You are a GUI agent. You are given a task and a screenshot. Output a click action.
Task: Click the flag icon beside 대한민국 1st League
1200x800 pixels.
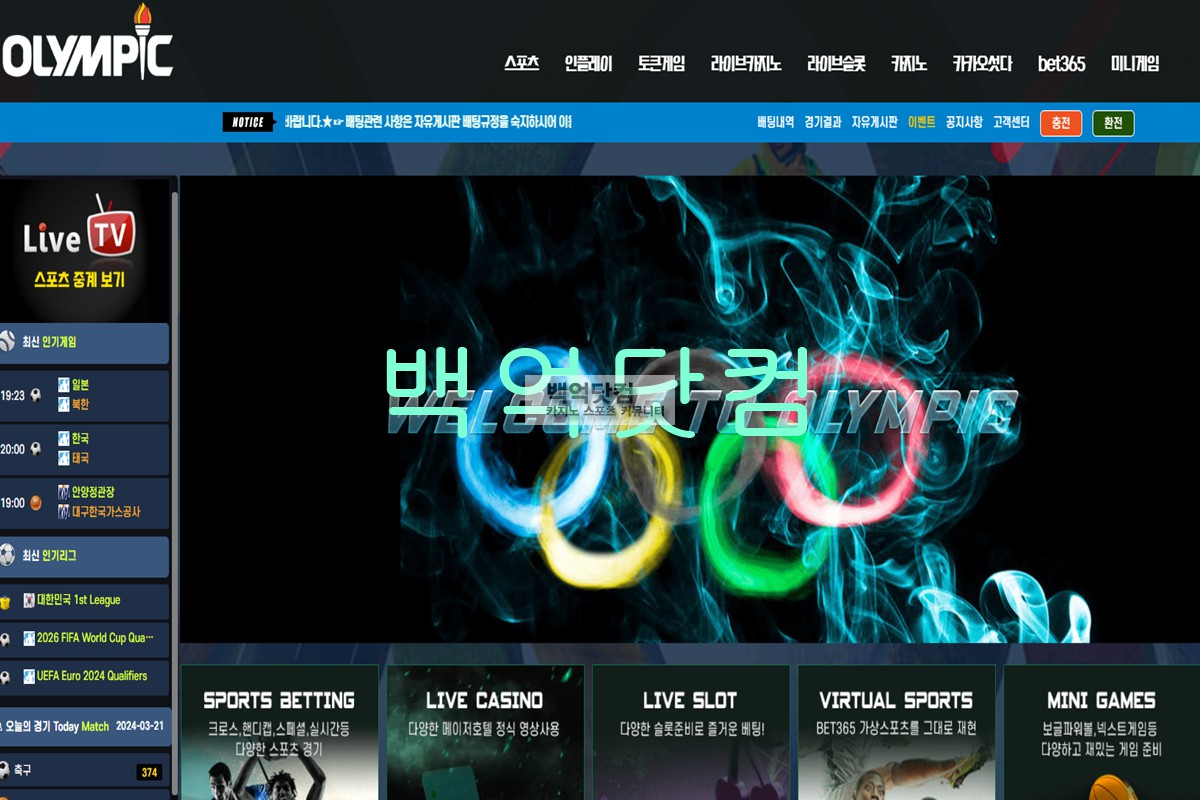29,600
